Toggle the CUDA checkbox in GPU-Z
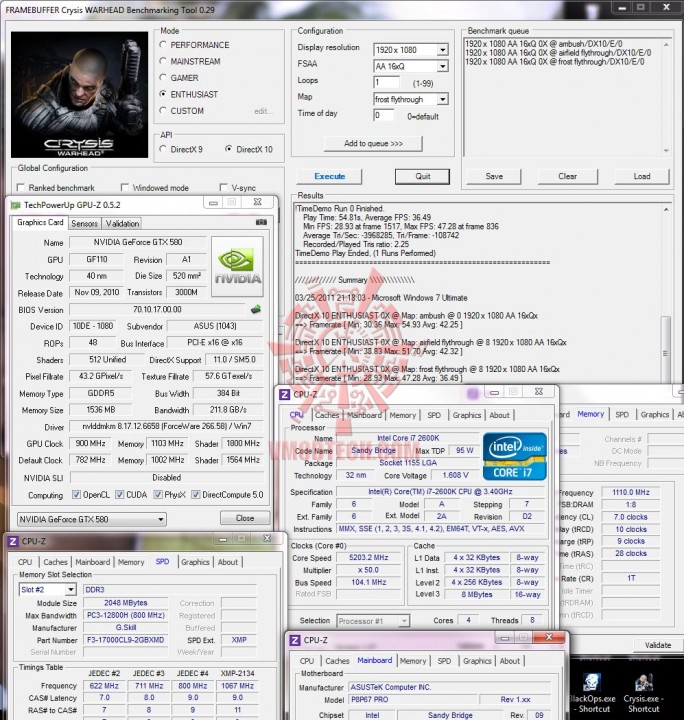684x720 pixels. pyautogui.click(x=119, y=495)
